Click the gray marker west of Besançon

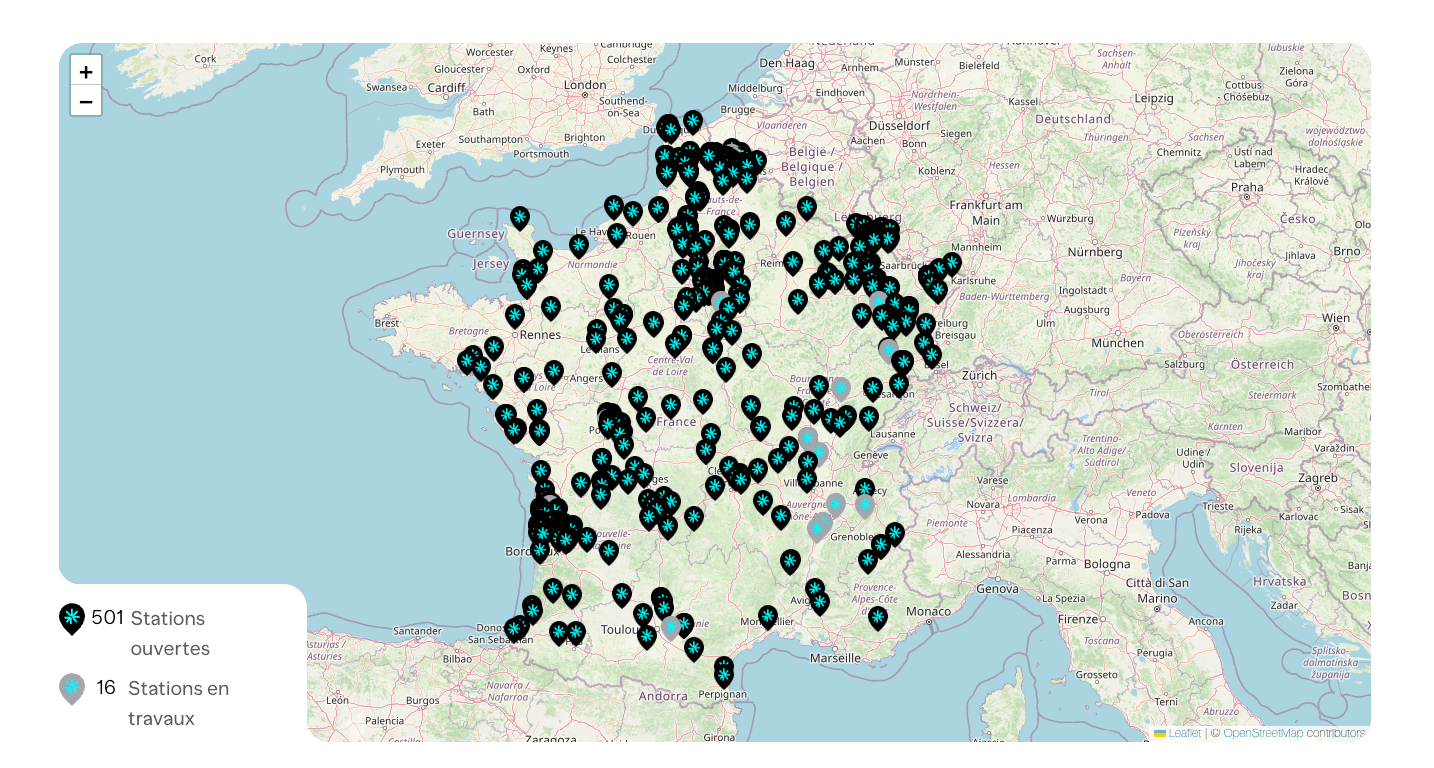tap(841, 388)
